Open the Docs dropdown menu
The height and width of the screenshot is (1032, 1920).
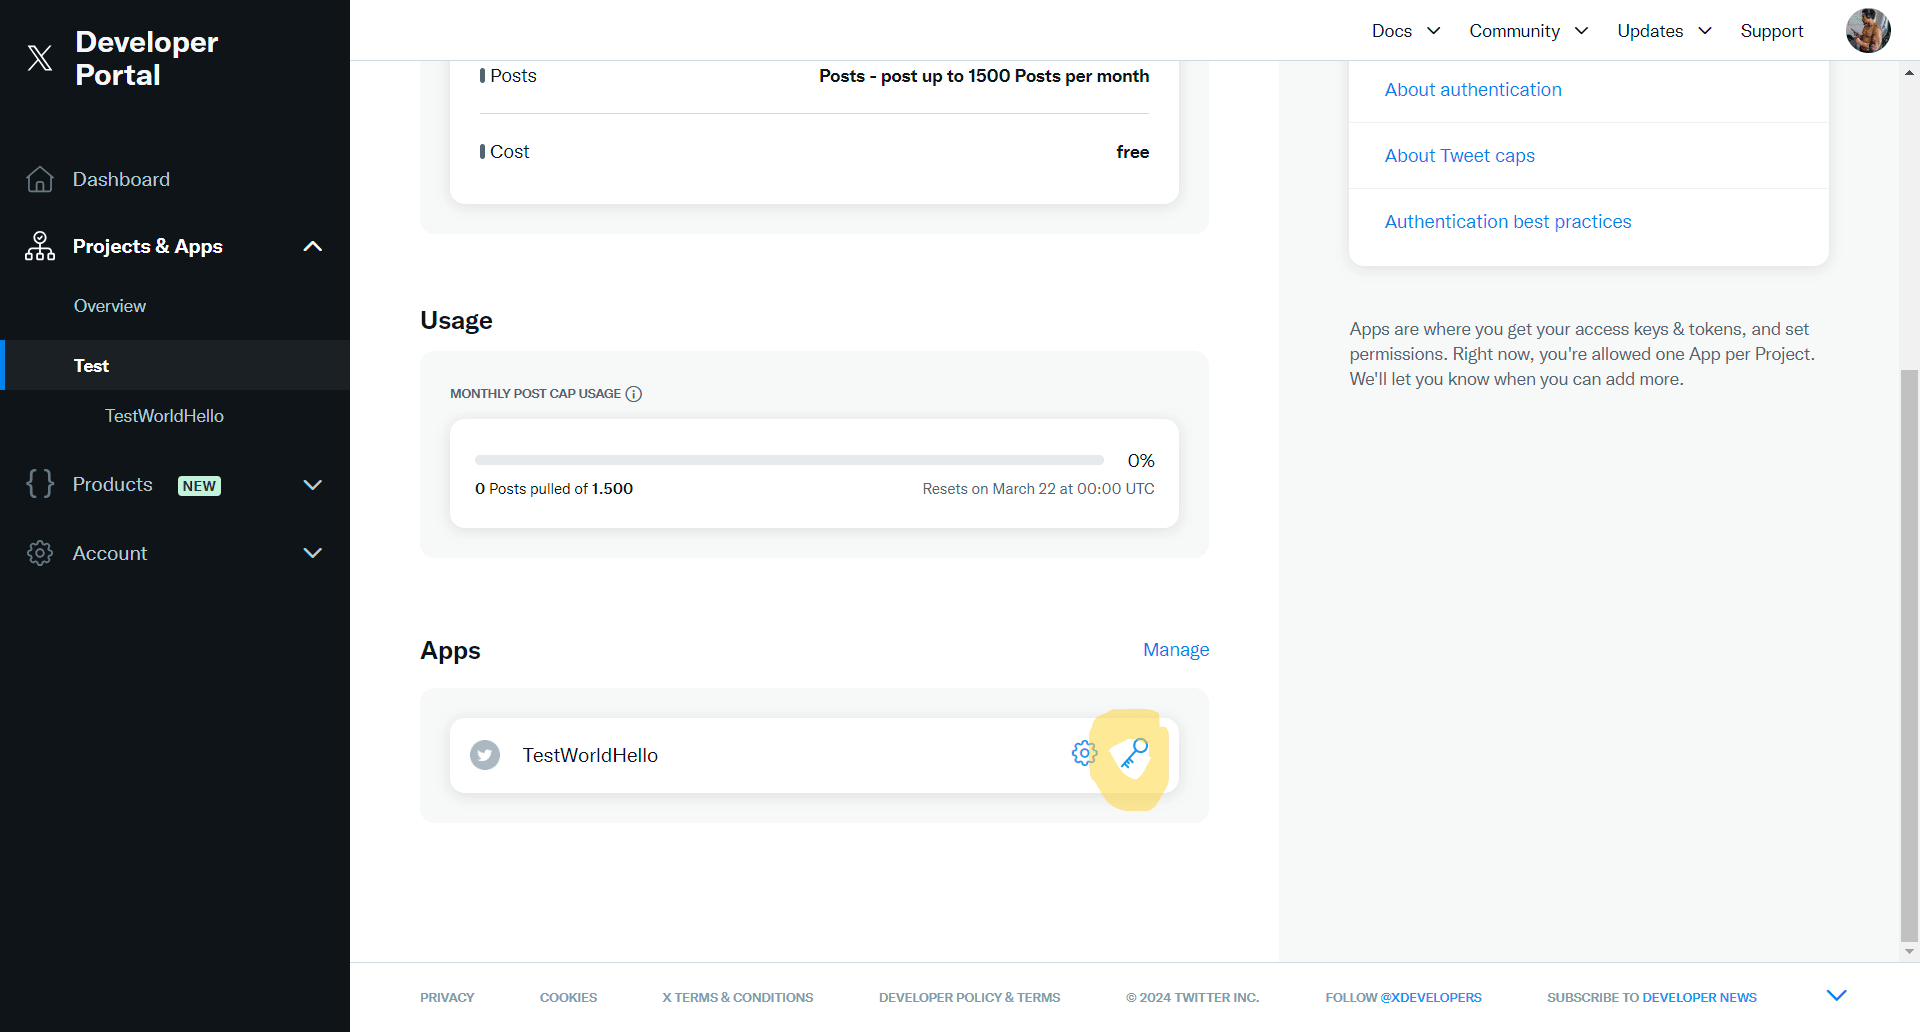click(1405, 31)
